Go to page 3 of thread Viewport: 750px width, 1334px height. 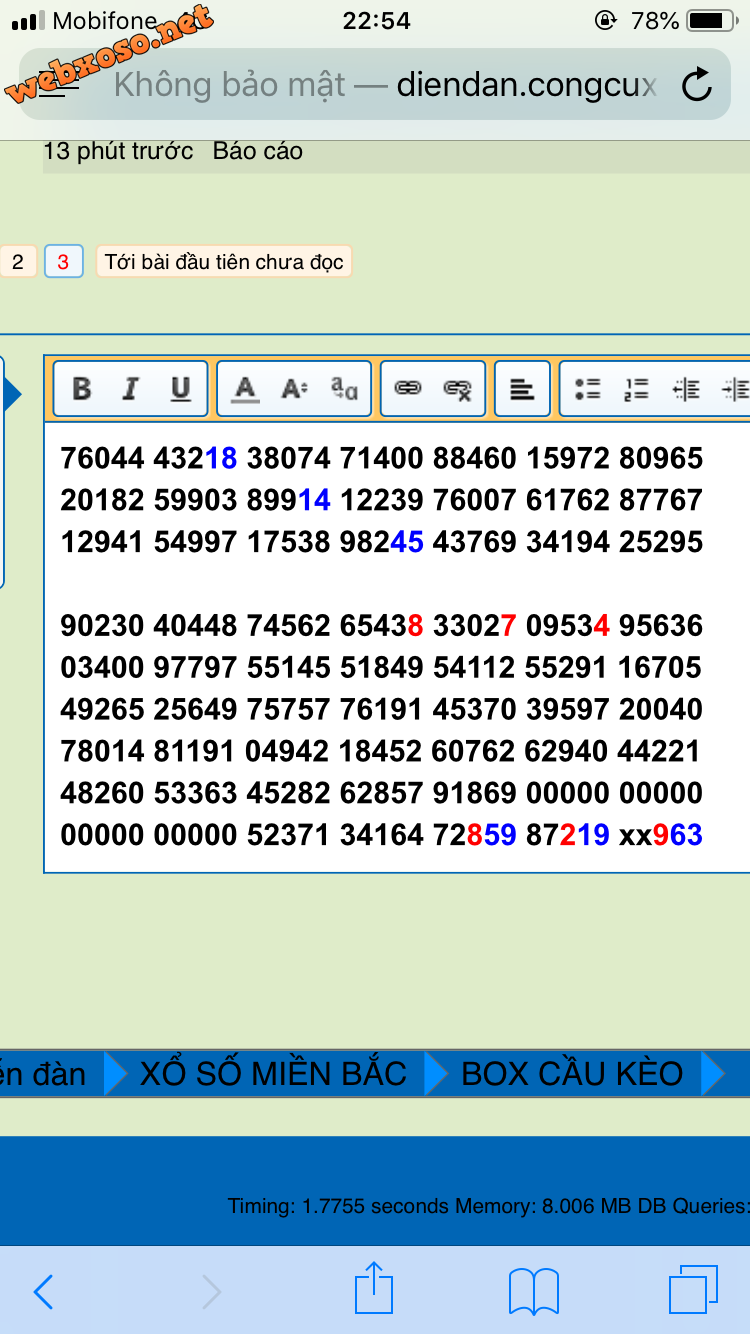point(63,262)
